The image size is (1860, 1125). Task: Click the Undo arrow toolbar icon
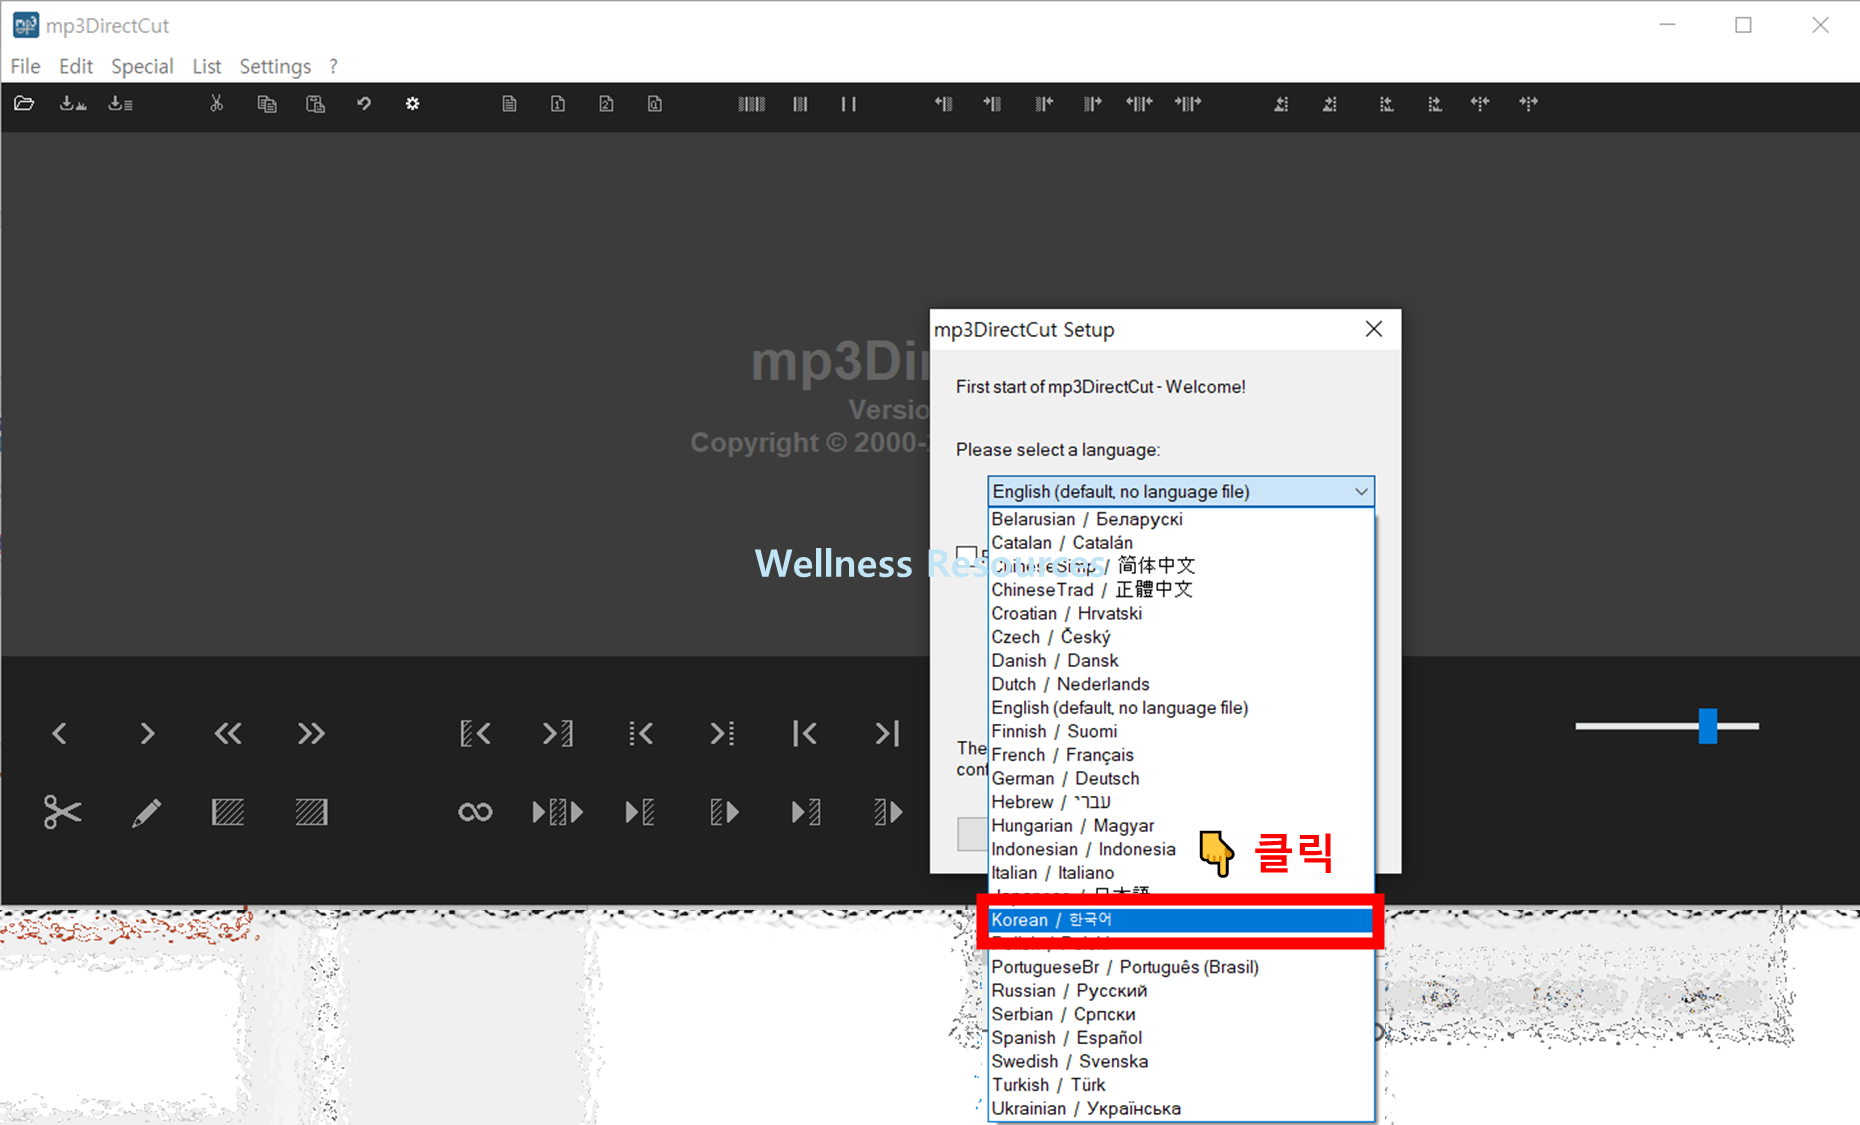pos(364,104)
